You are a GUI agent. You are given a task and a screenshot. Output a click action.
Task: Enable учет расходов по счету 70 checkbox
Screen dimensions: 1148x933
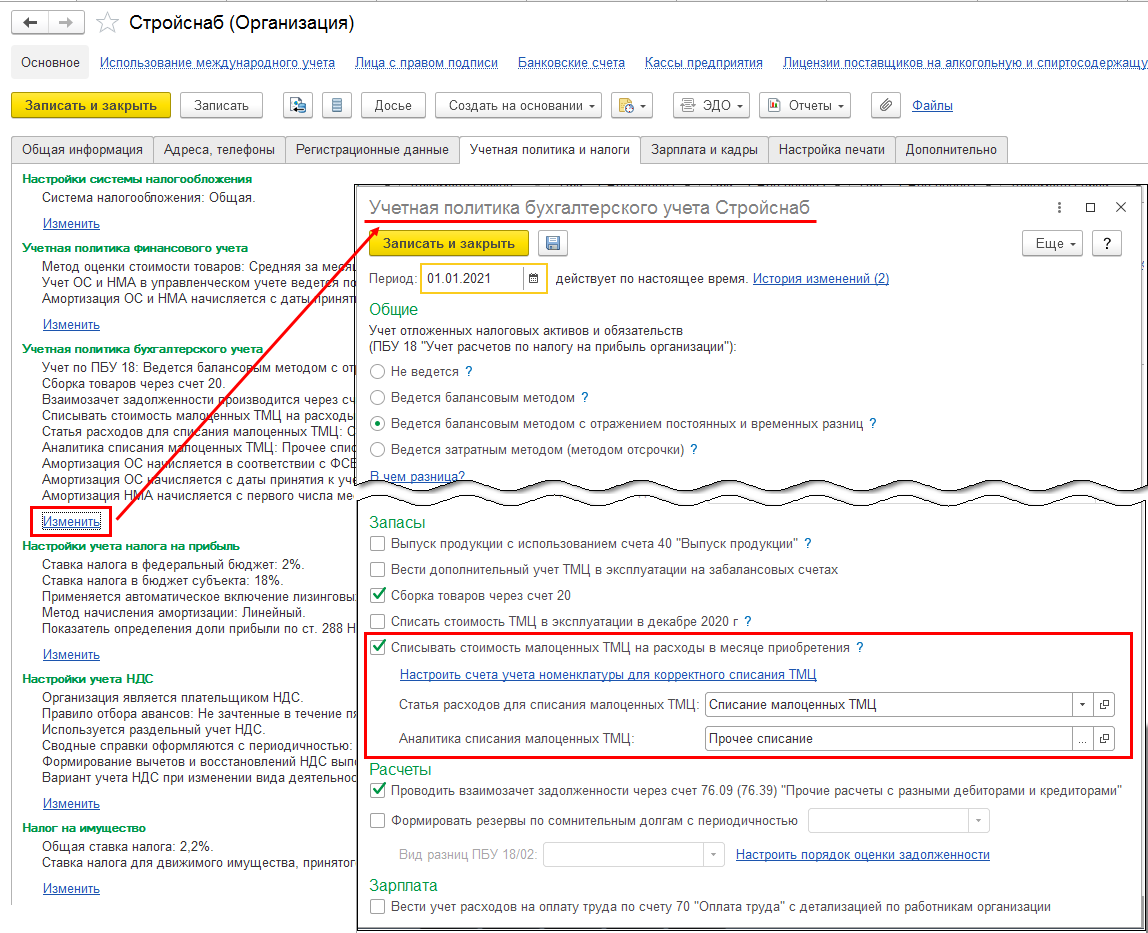(378, 907)
